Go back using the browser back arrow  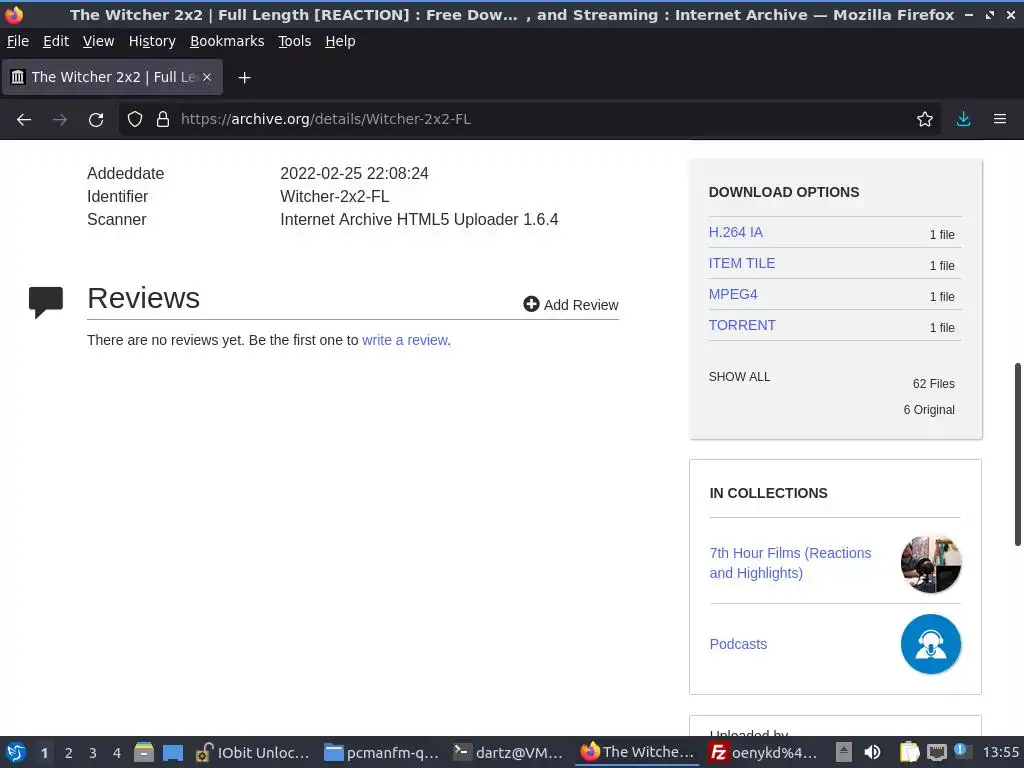pos(24,120)
